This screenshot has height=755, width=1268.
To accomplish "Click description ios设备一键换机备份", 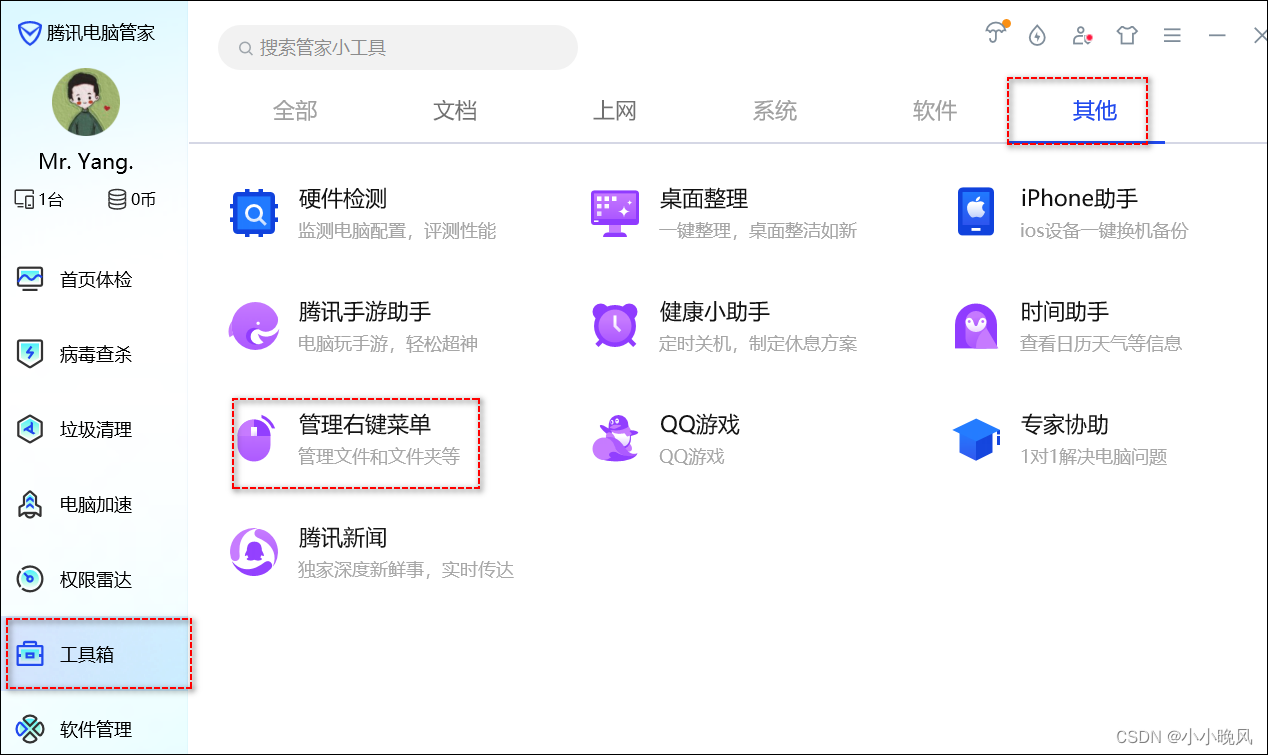I will point(1104,231).
